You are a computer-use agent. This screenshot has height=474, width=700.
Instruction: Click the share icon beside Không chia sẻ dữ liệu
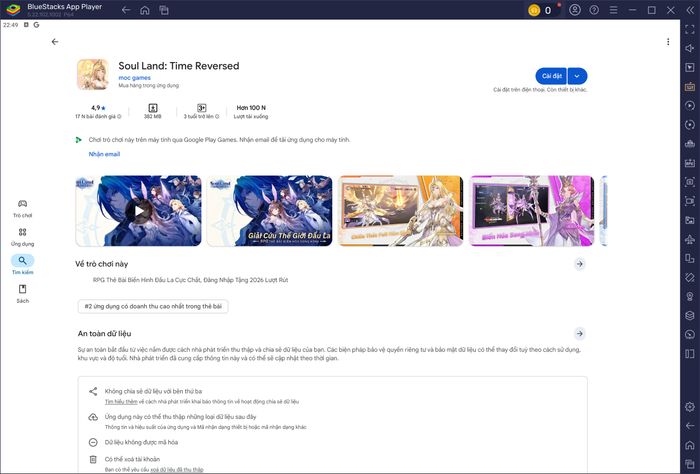(x=93, y=391)
